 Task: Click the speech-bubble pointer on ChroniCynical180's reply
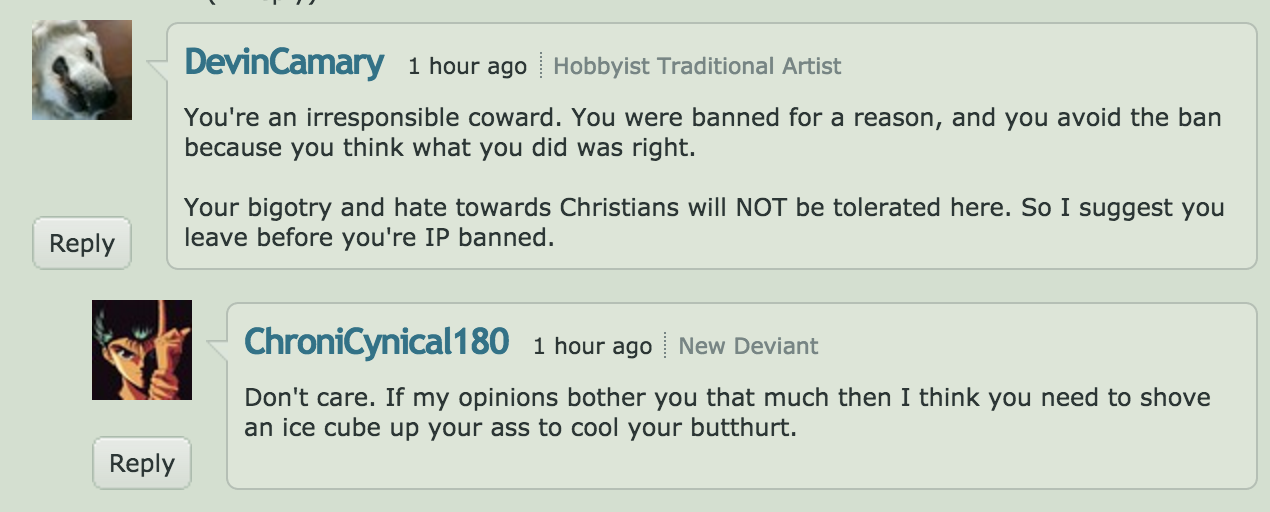click(217, 348)
